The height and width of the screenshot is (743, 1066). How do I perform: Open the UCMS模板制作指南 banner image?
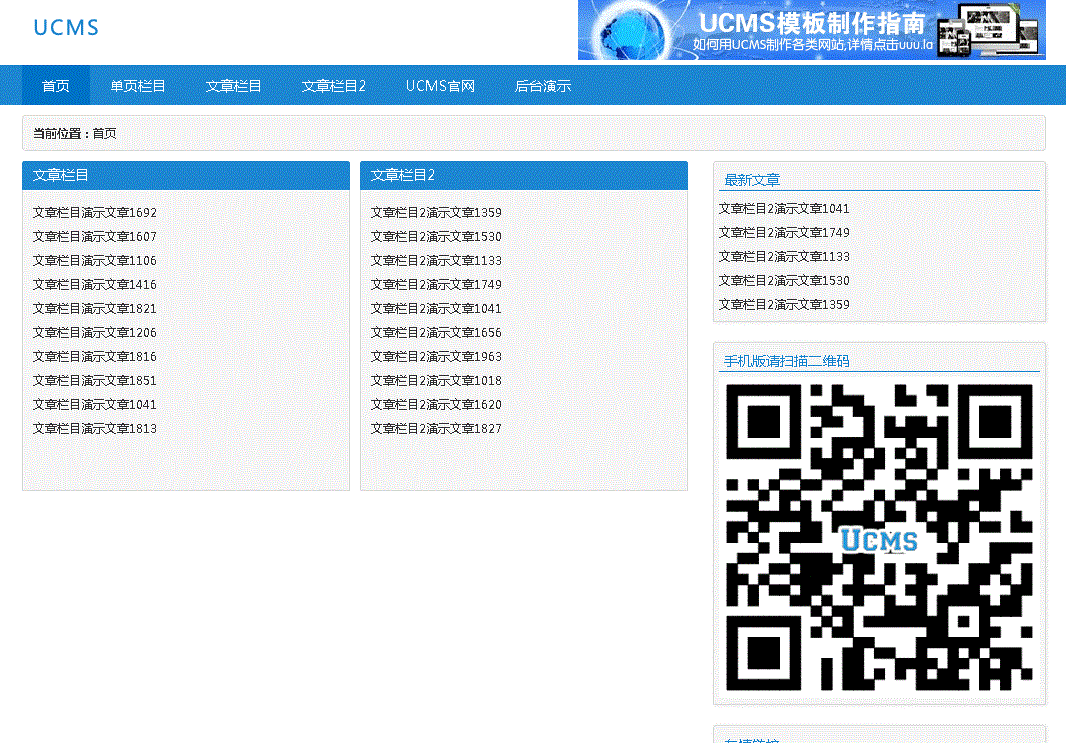point(811,30)
